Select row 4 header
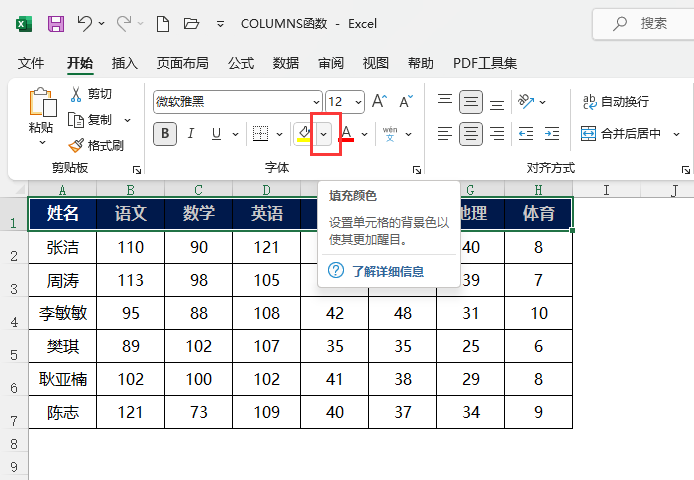This screenshot has width=694, height=480. (14, 314)
